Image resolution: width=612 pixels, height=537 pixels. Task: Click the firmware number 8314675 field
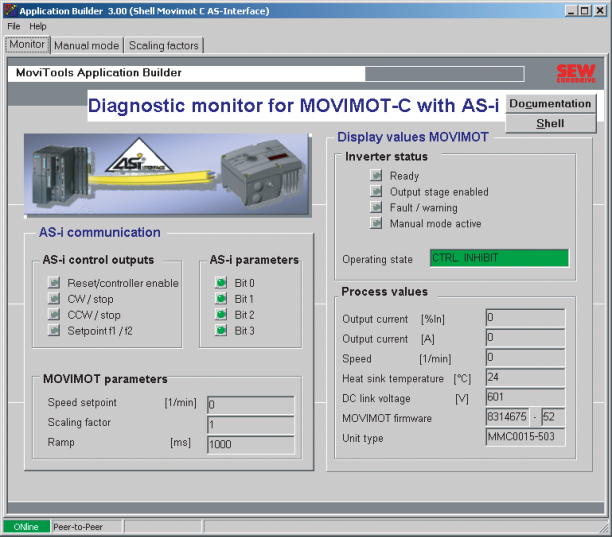(x=507, y=417)
